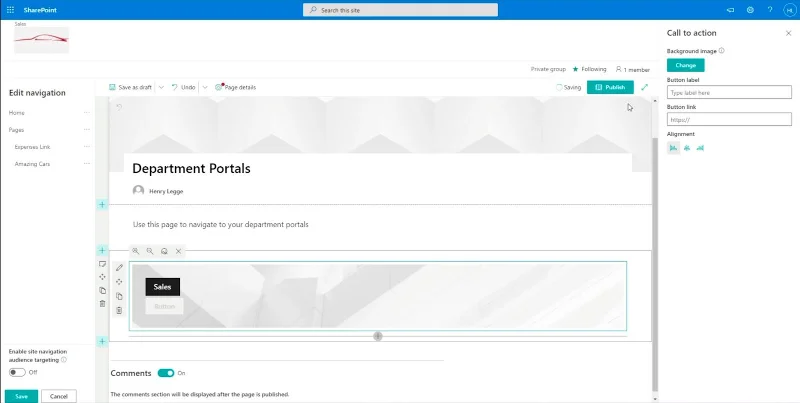Click the Change background image button
Image resolution: width=800 pixels, height=403 pixels.
[x=685, y=65]
